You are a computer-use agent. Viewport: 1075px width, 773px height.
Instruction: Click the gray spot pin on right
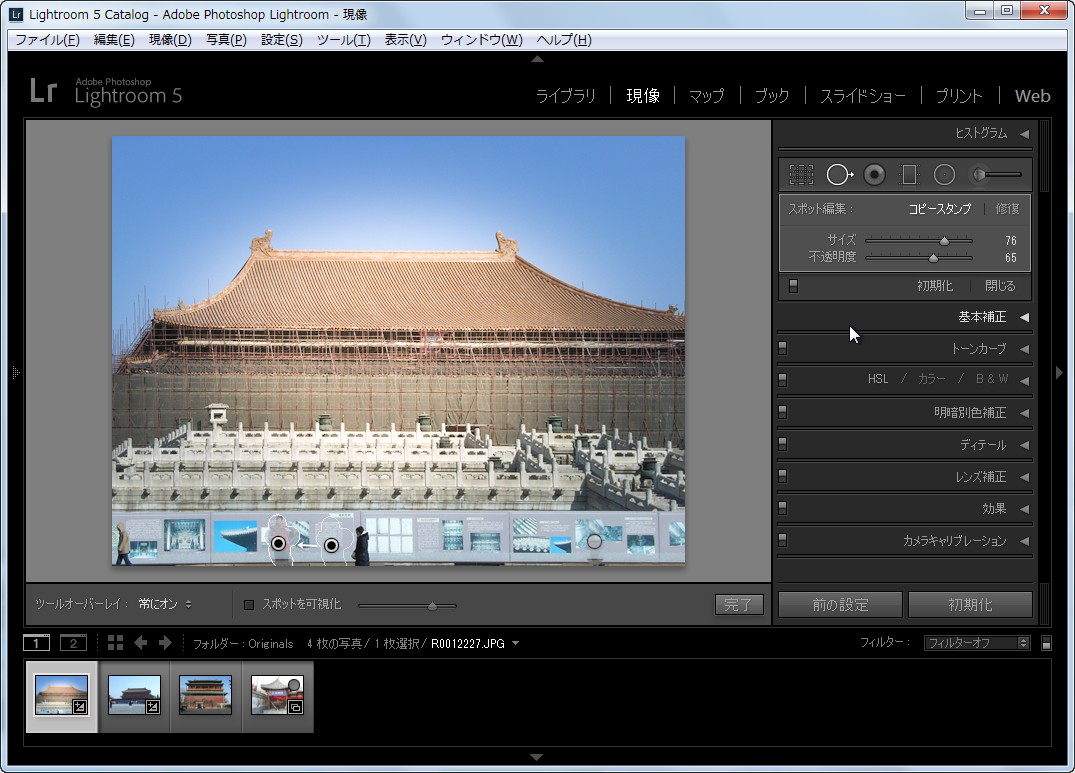click(594, 541)
